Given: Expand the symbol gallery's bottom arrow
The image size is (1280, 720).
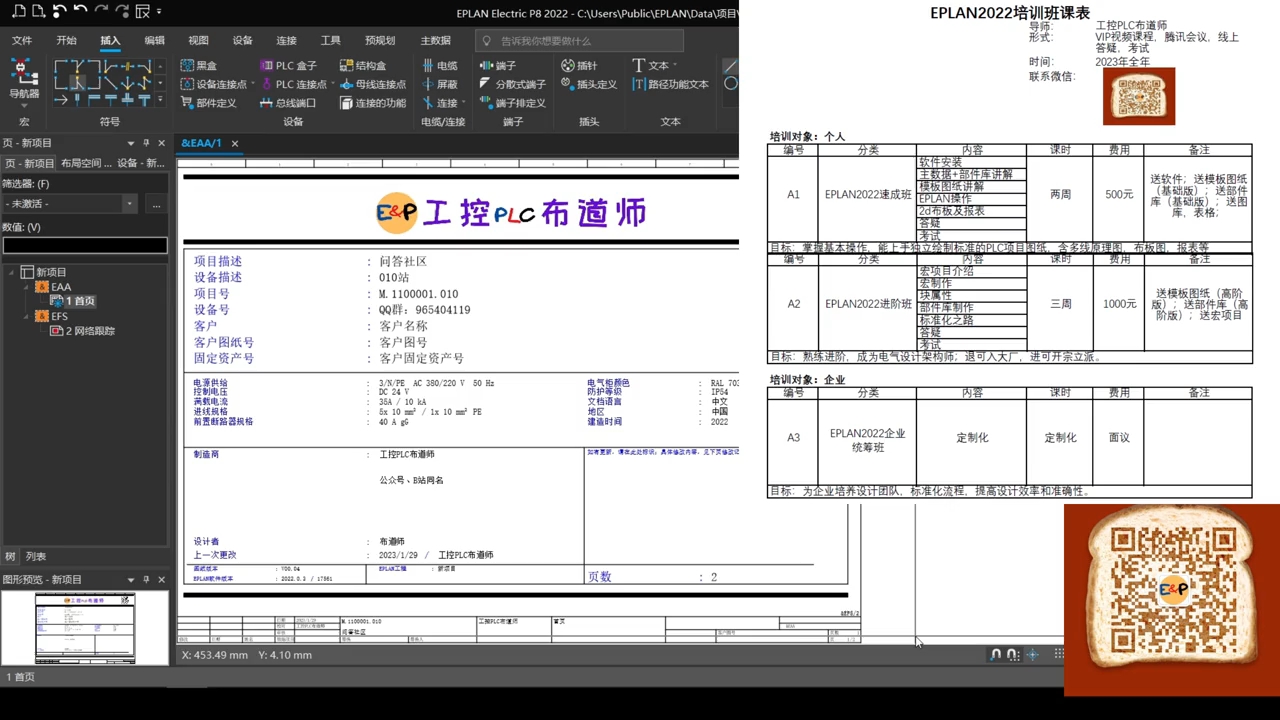Looking at the screenshot, I should tap(160, 100).
